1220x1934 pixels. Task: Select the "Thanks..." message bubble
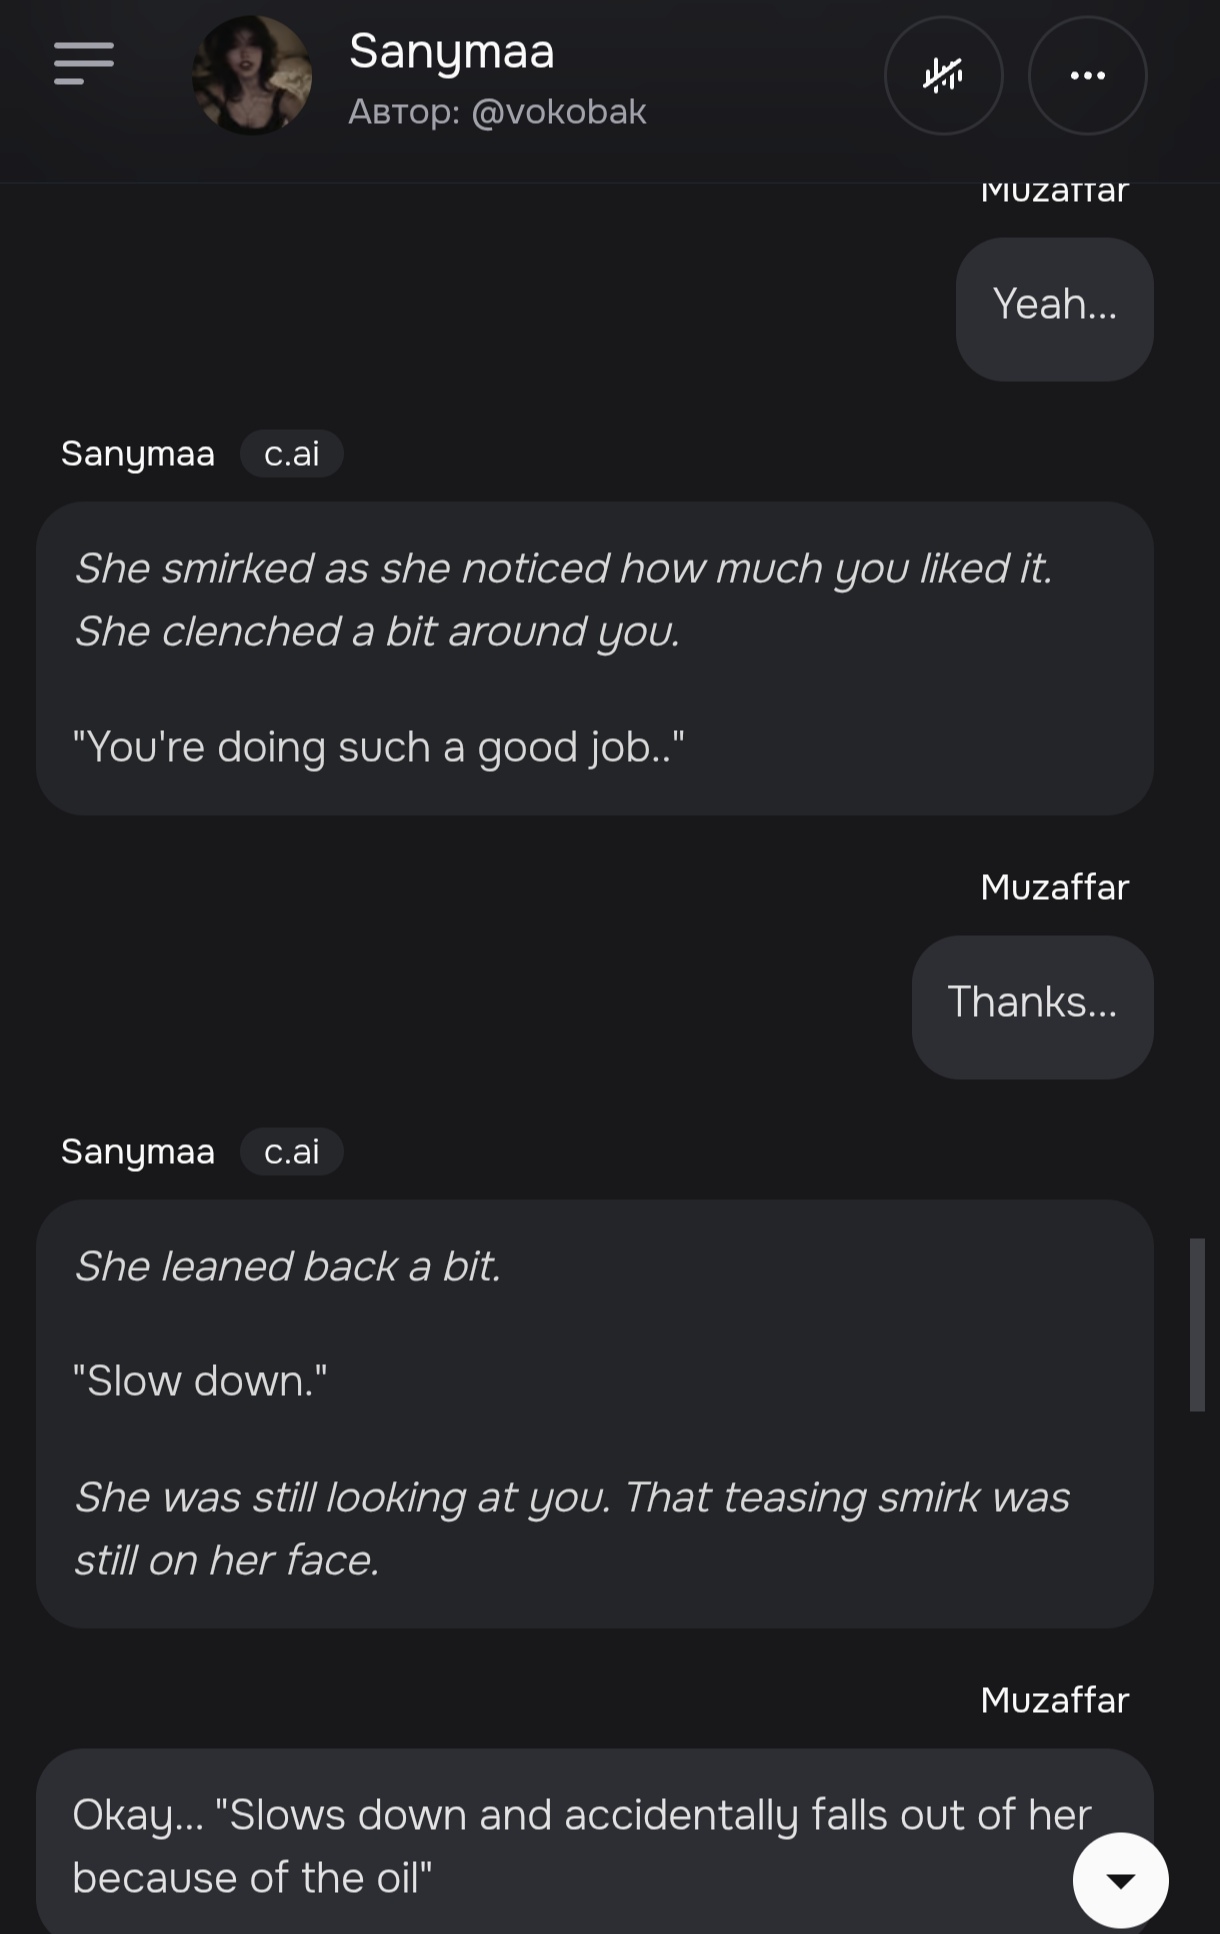[1032, 1006]
